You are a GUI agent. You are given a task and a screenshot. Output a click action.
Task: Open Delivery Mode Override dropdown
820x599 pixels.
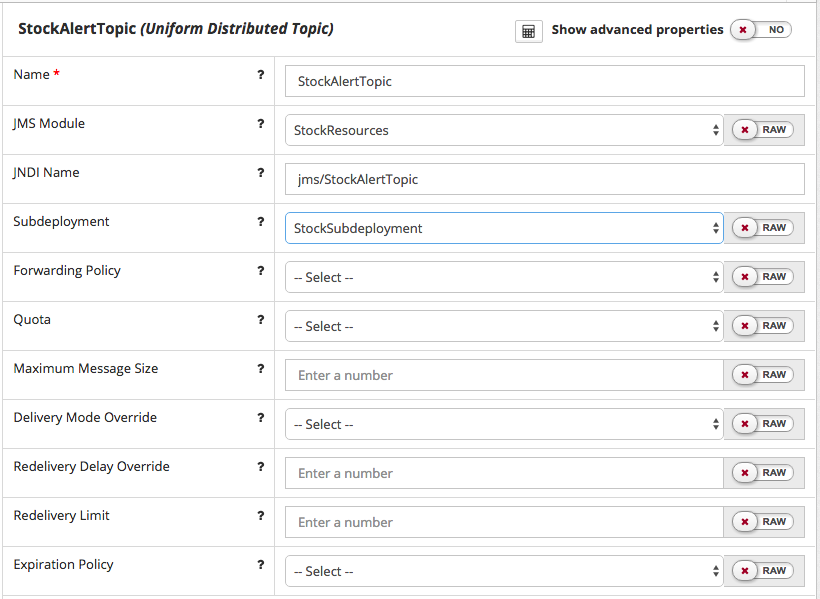pyautogui.click(x=503, y=424)
